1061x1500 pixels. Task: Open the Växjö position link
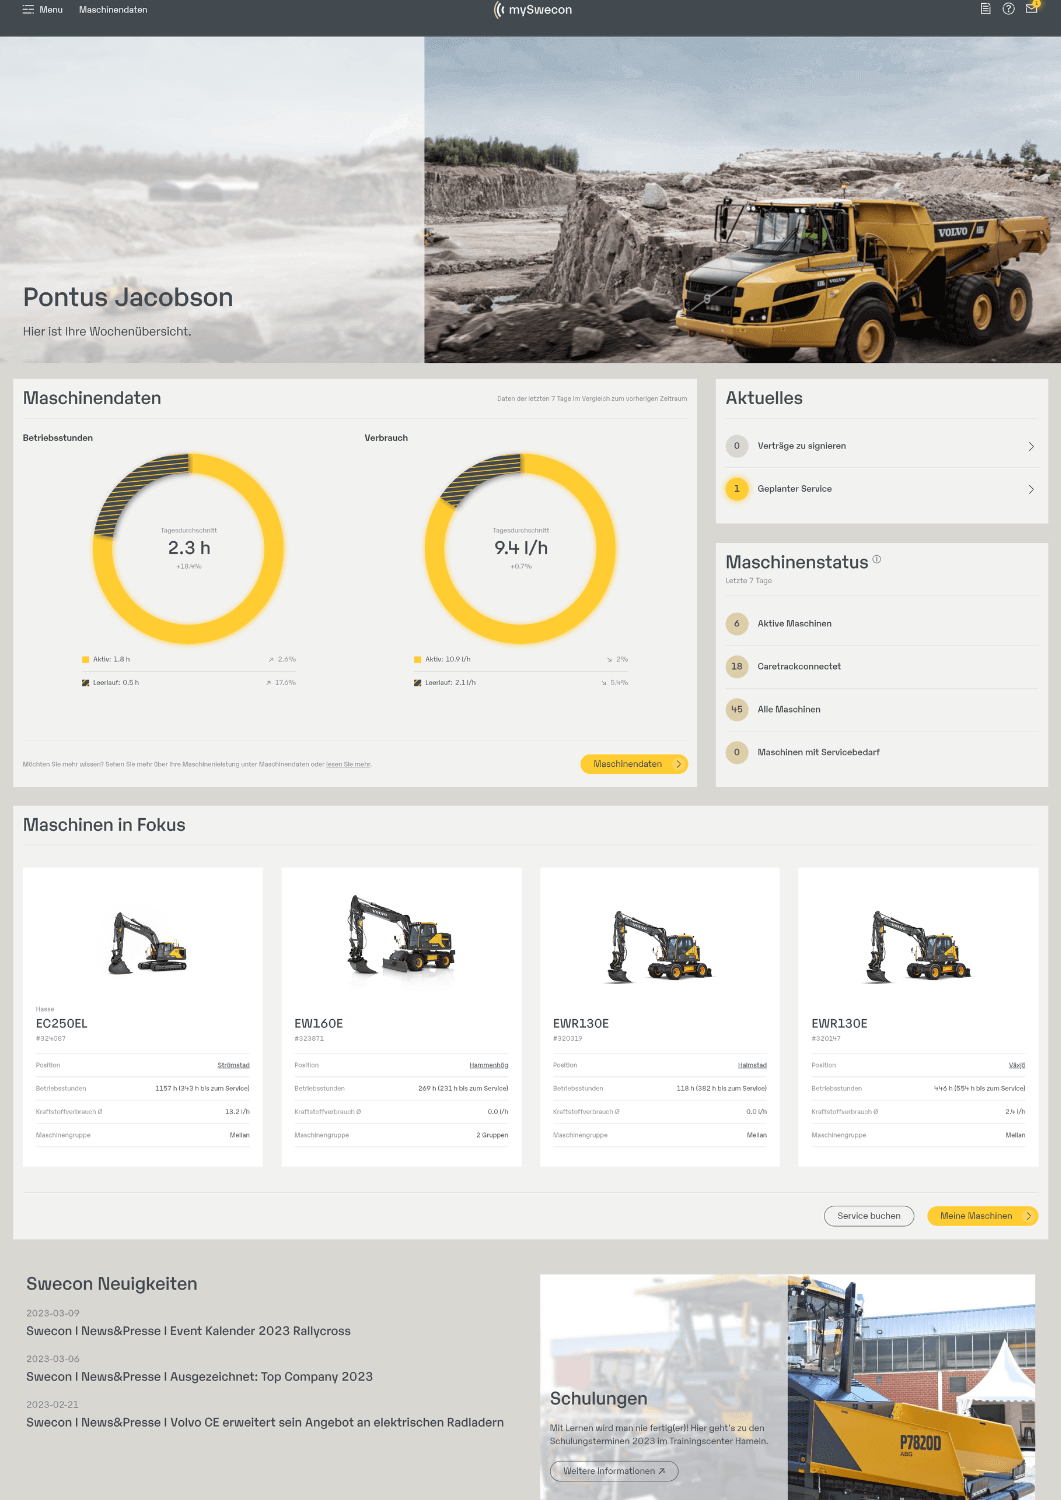(x=1017, y=1066)
